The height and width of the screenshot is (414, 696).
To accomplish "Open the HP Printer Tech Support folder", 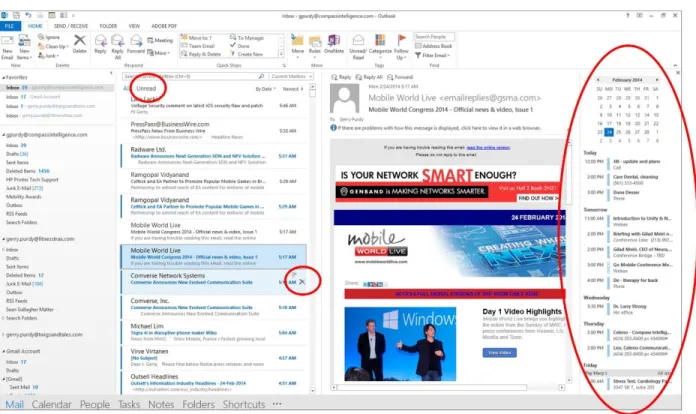I will tap(32, 180).
